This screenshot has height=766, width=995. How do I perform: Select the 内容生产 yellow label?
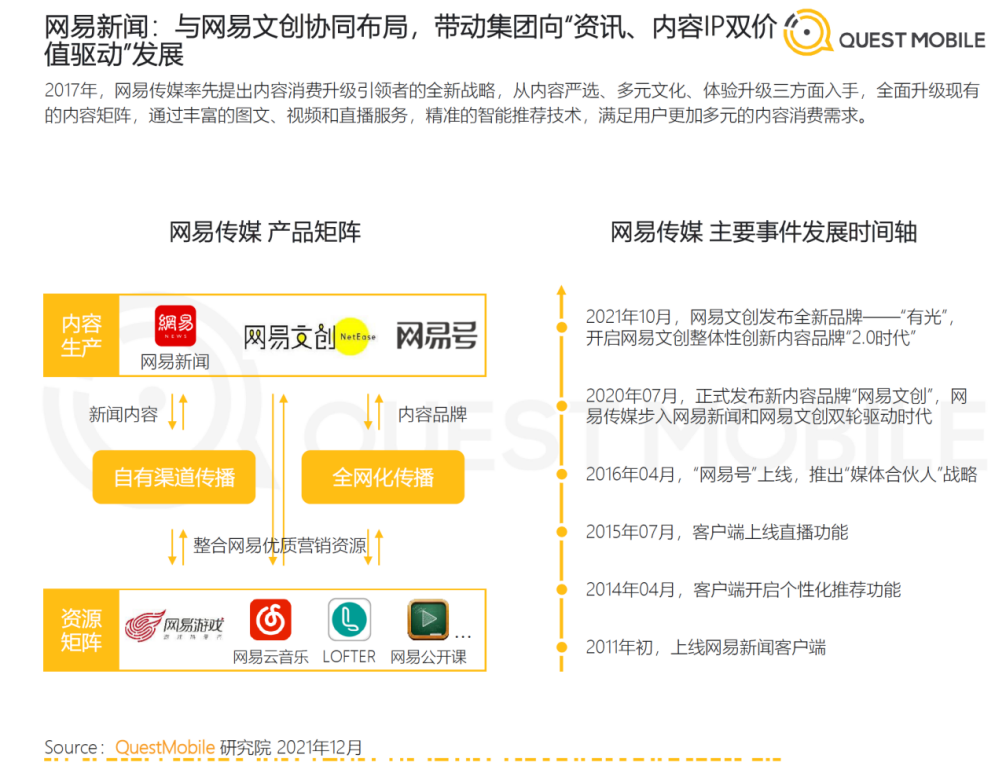coord(81,335)
